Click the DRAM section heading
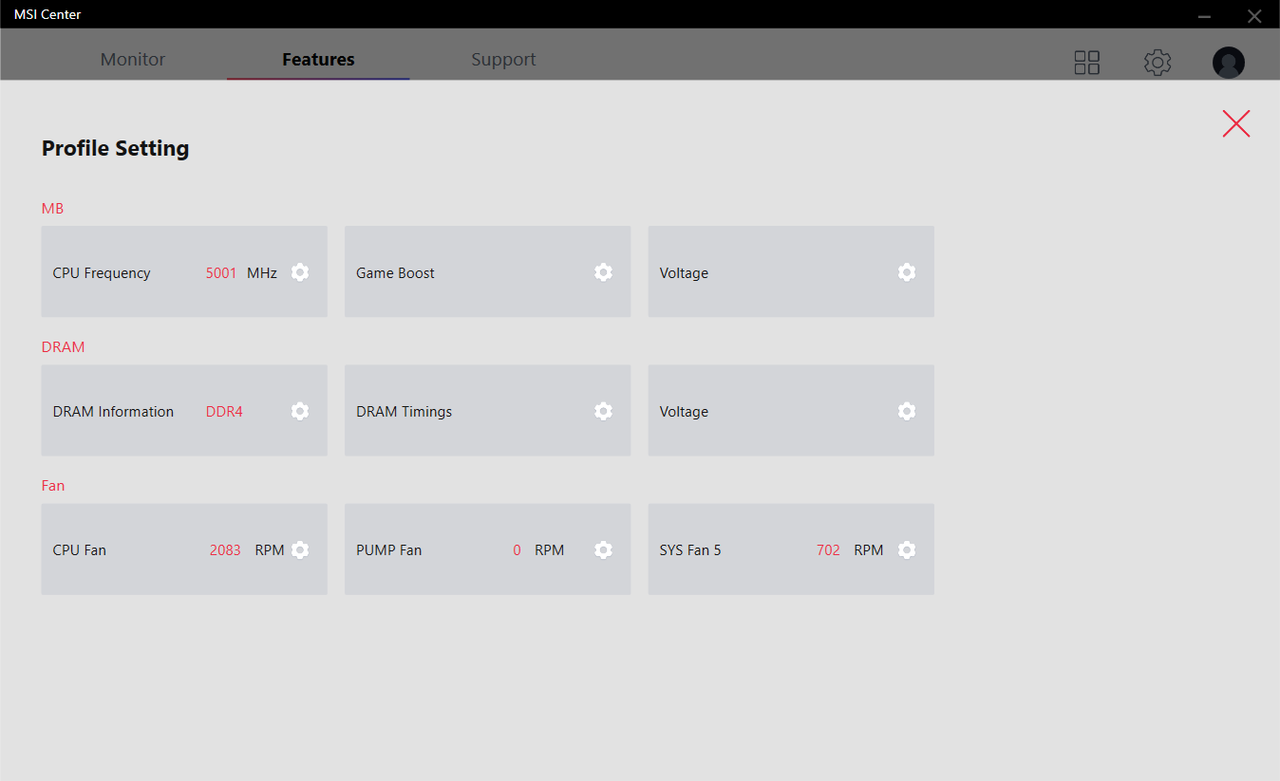1280x781 pixels. (x=63, y=347)
